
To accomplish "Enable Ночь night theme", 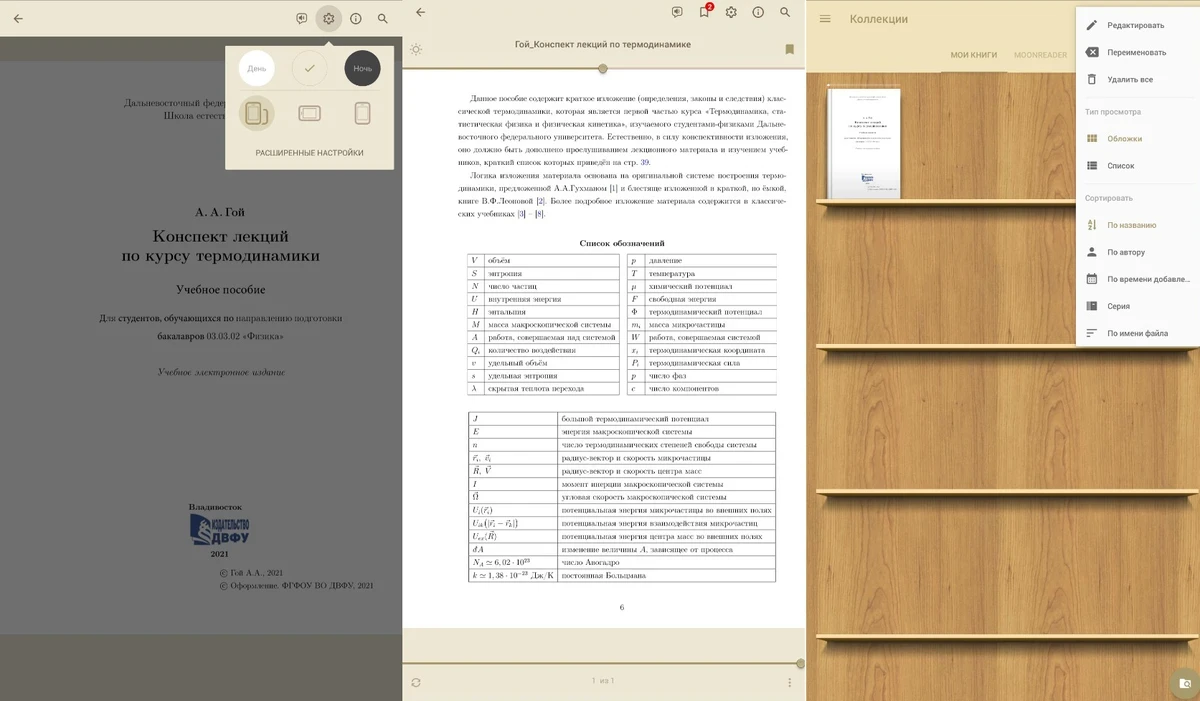I will tap(362, 68).
